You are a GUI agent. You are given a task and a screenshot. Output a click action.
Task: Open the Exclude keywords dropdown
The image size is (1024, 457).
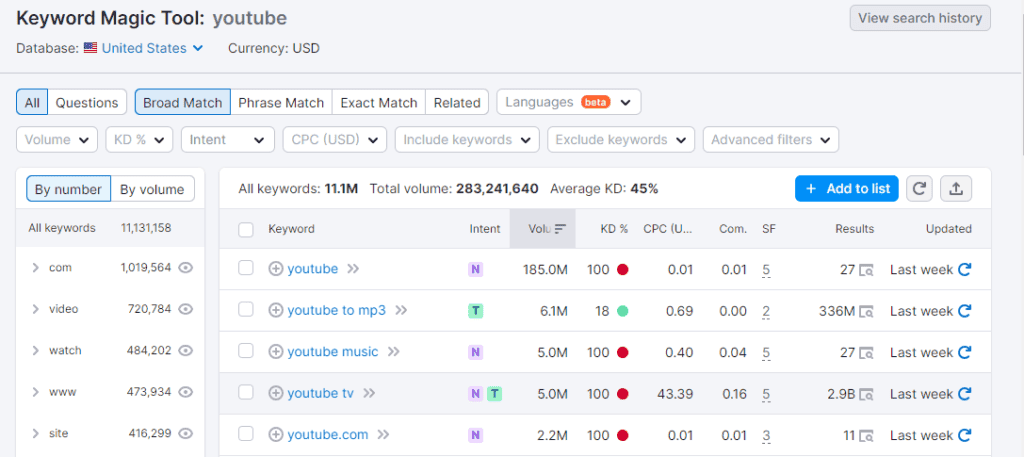point(621,140)
